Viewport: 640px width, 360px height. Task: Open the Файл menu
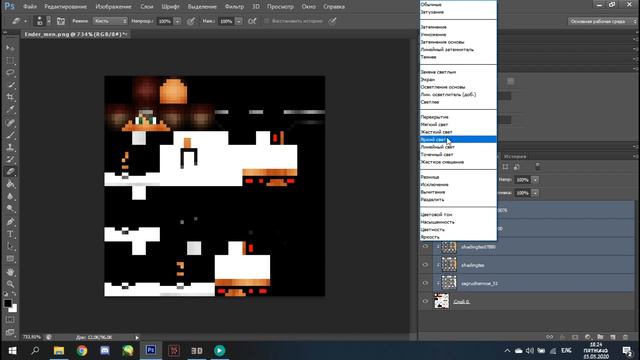pyautogui.click(x=30, y=7)
